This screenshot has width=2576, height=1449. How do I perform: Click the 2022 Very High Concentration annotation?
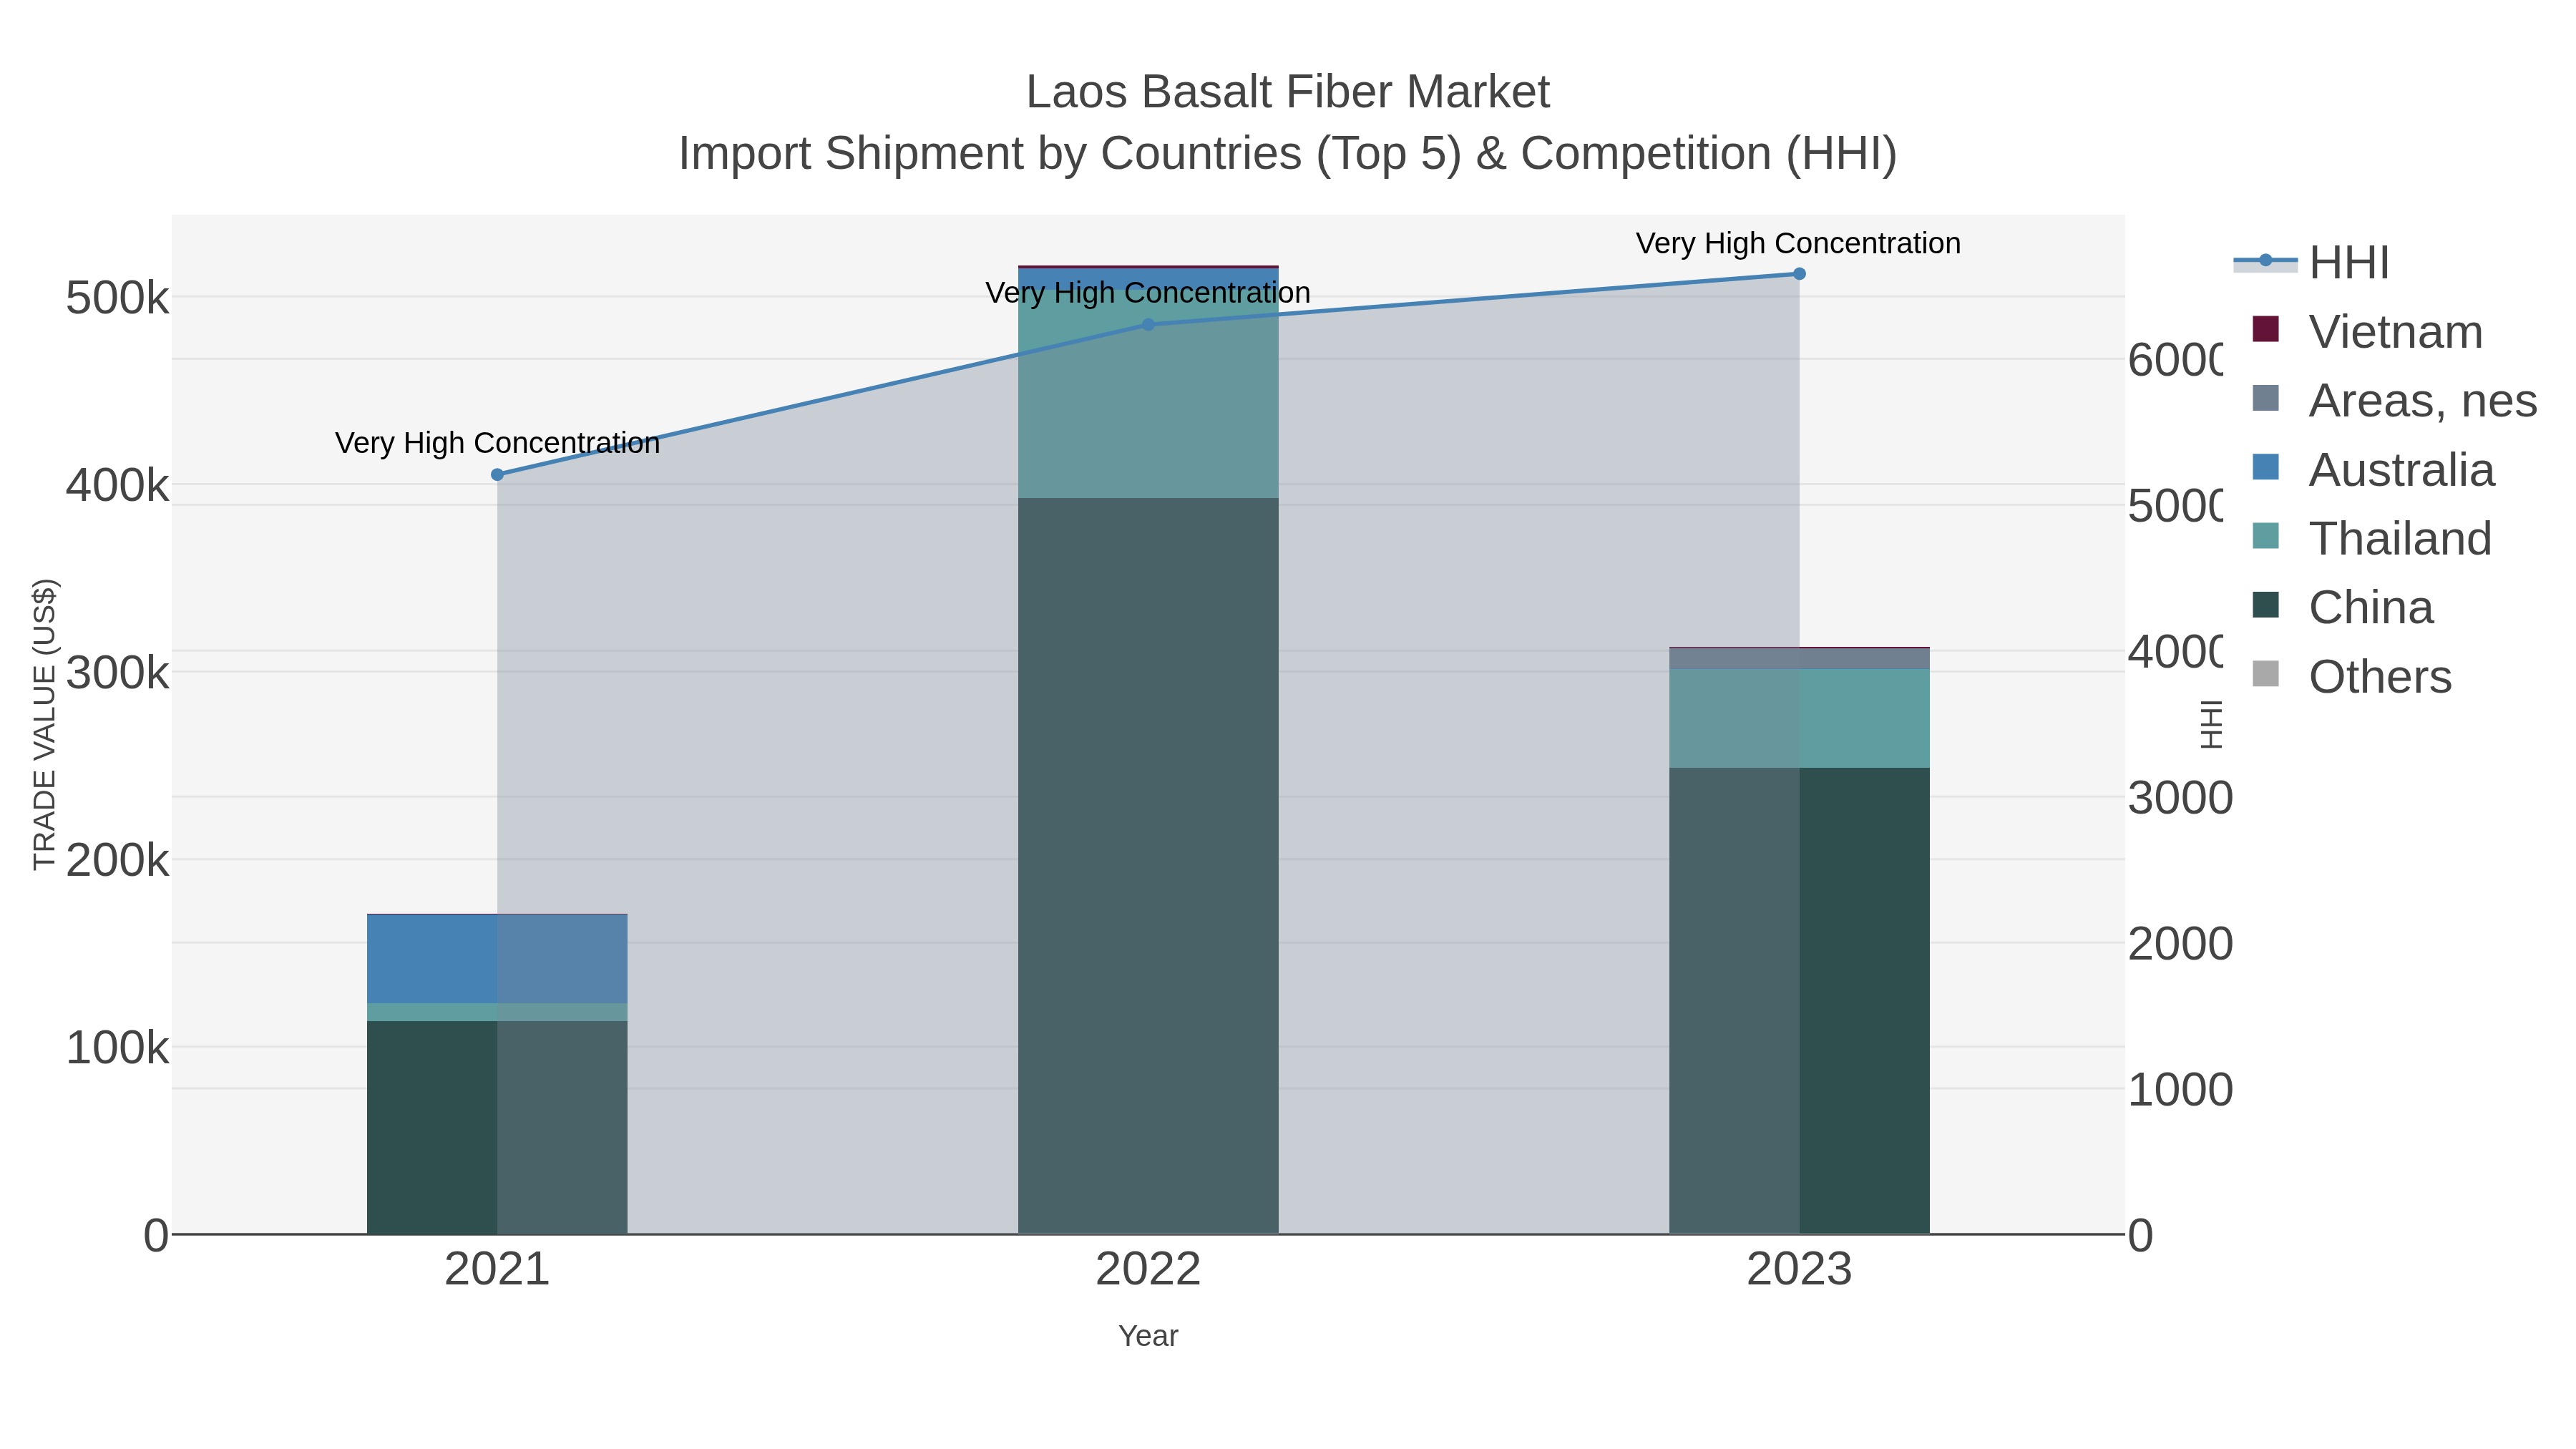click(x=1148, y=293)
